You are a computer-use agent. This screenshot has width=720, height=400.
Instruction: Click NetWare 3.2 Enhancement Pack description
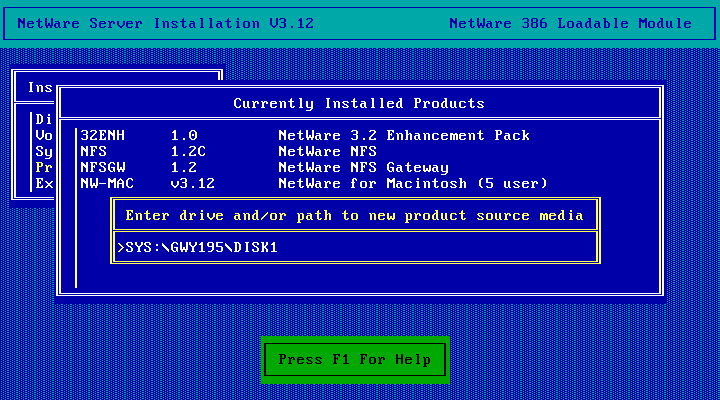tap(404, 135)
